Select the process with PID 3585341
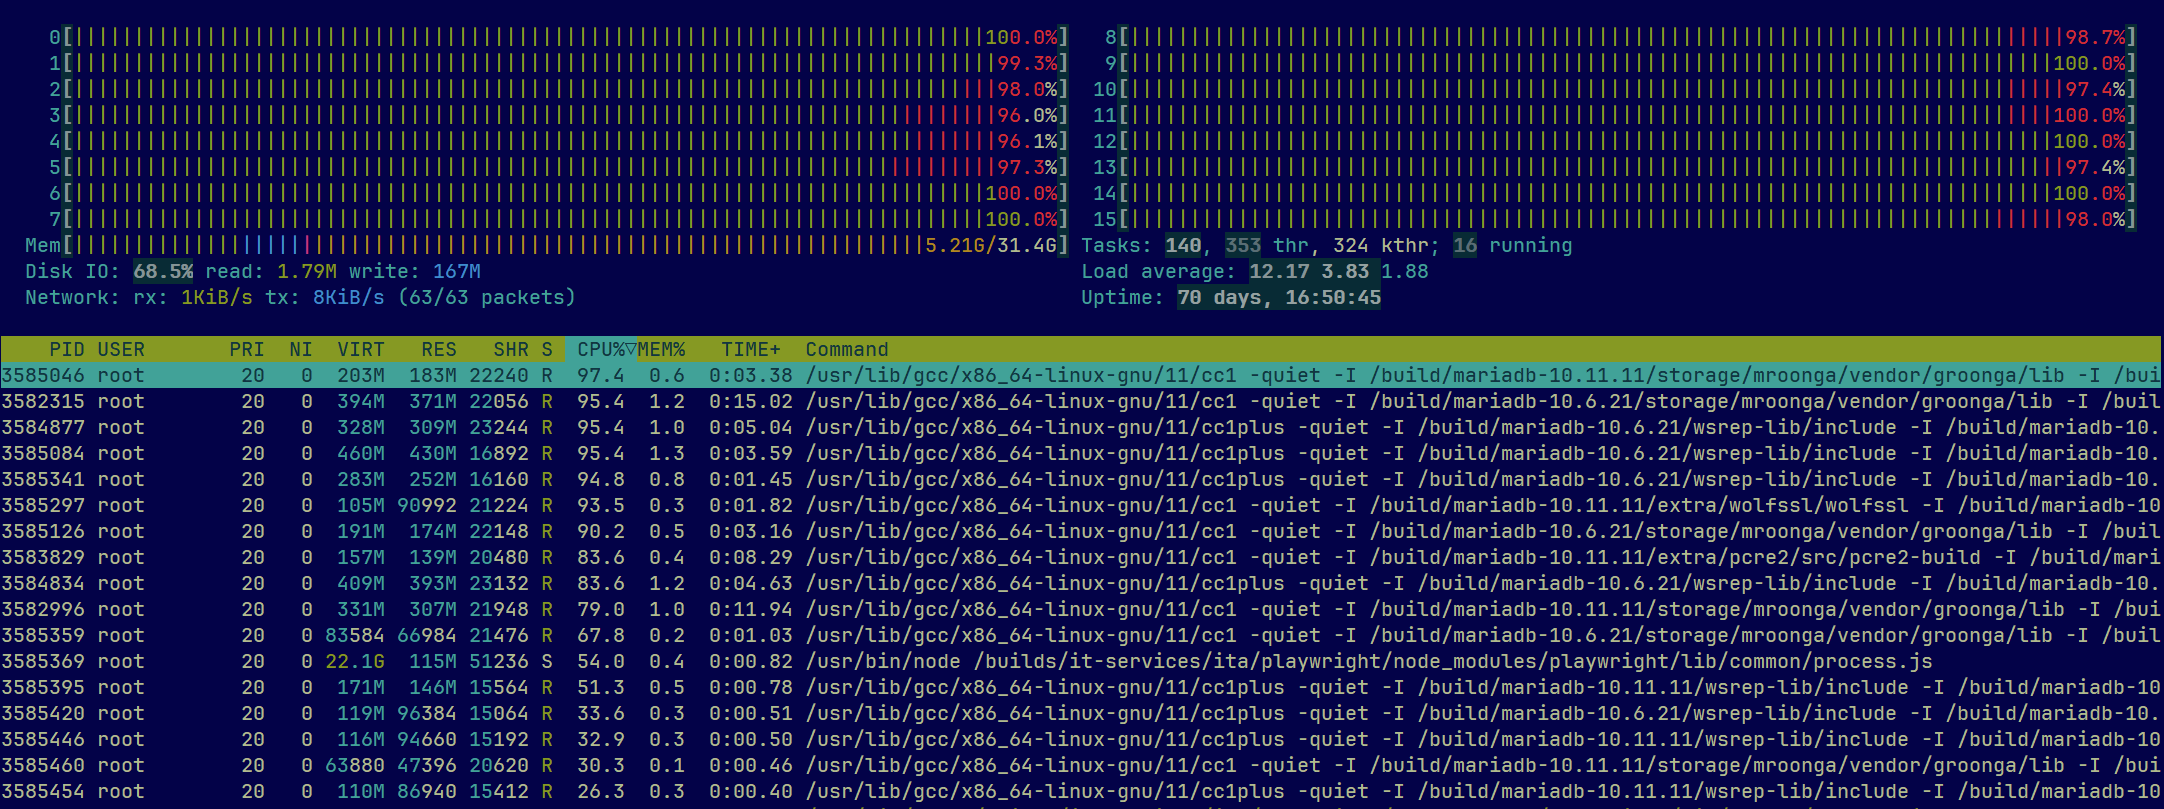Image resolution: width=2164 pixels, height=809 pixels. [x=1081, y=479]
